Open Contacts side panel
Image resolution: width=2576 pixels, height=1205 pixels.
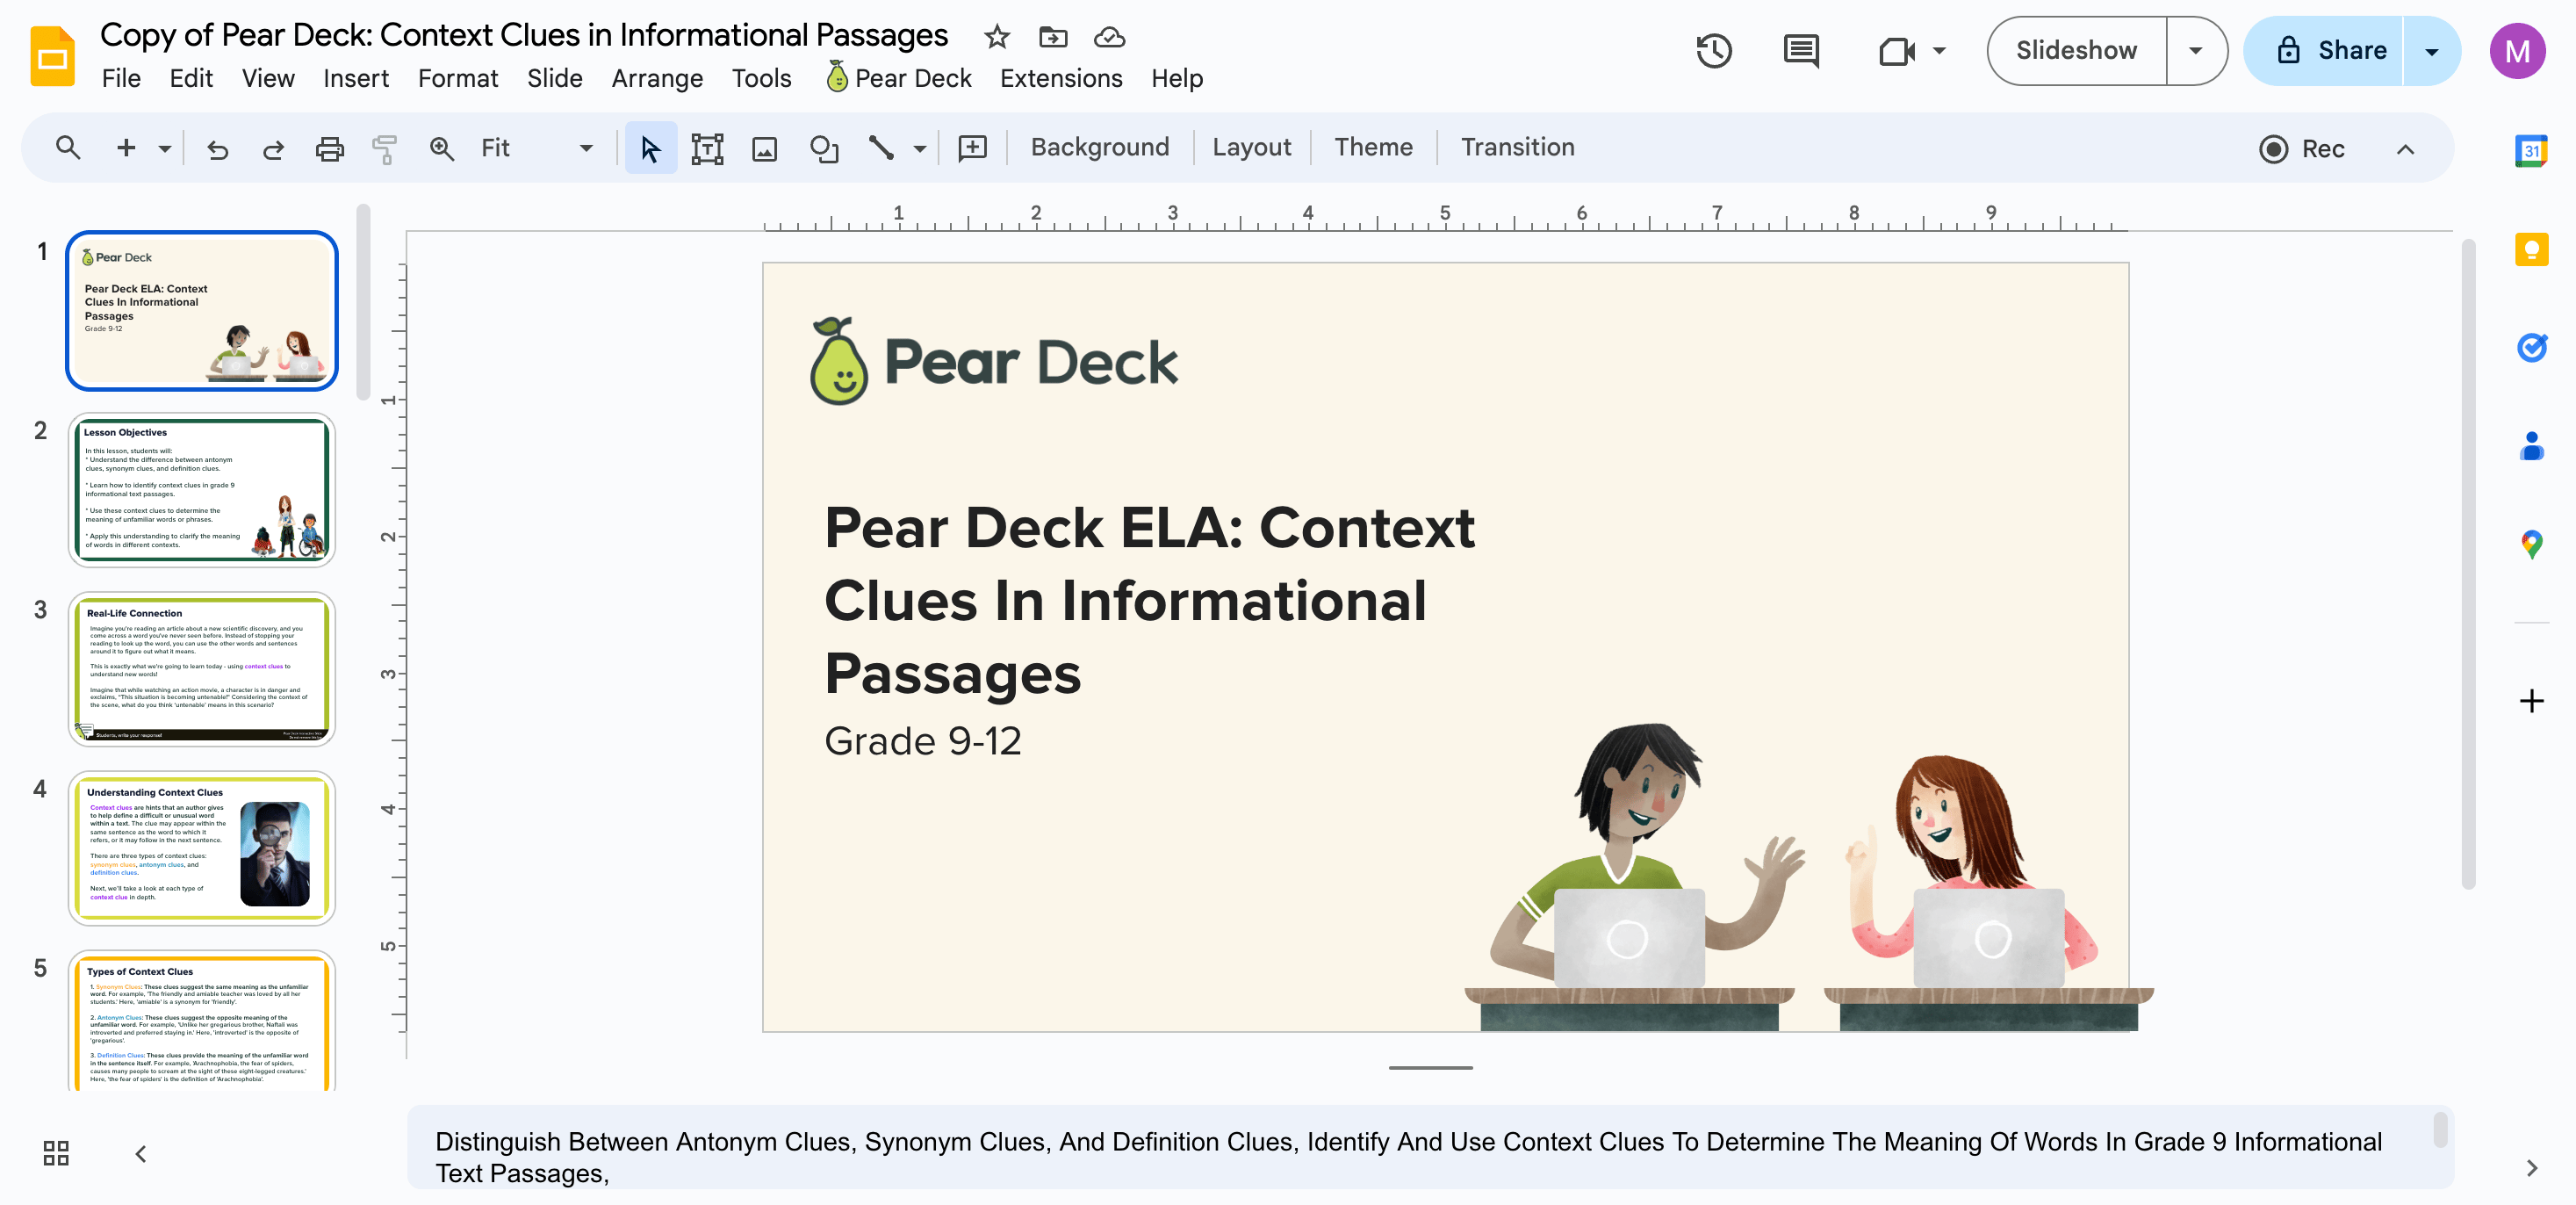coord(2531,445)
